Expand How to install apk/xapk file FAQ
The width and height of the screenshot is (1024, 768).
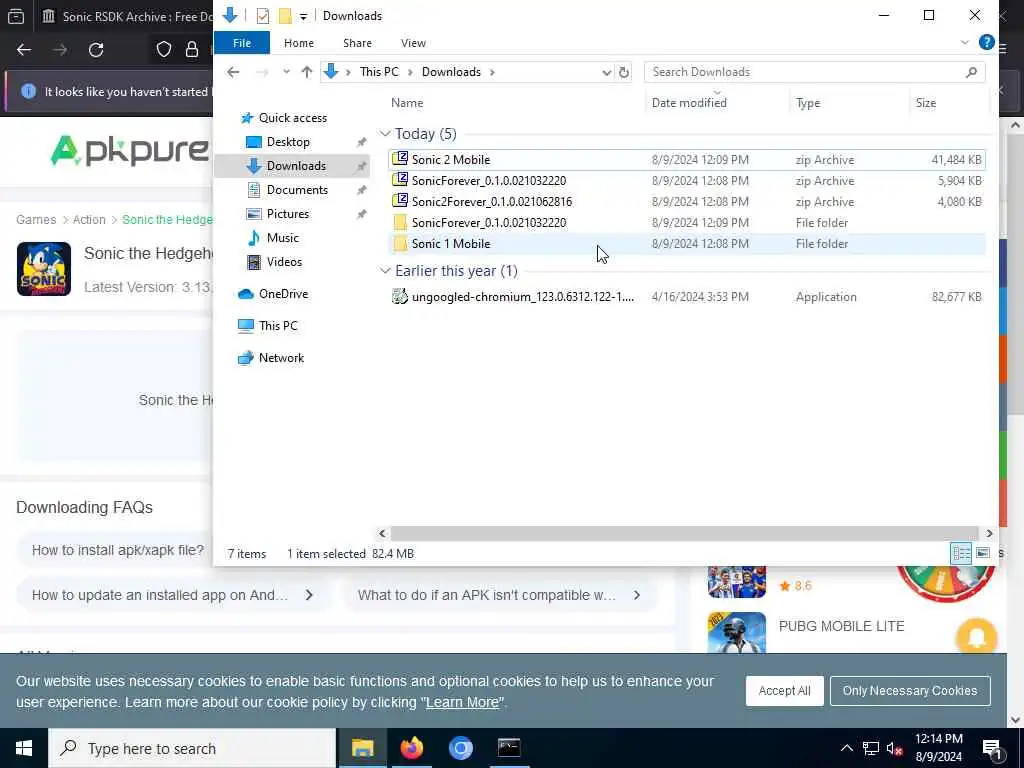tap(118, 550)
